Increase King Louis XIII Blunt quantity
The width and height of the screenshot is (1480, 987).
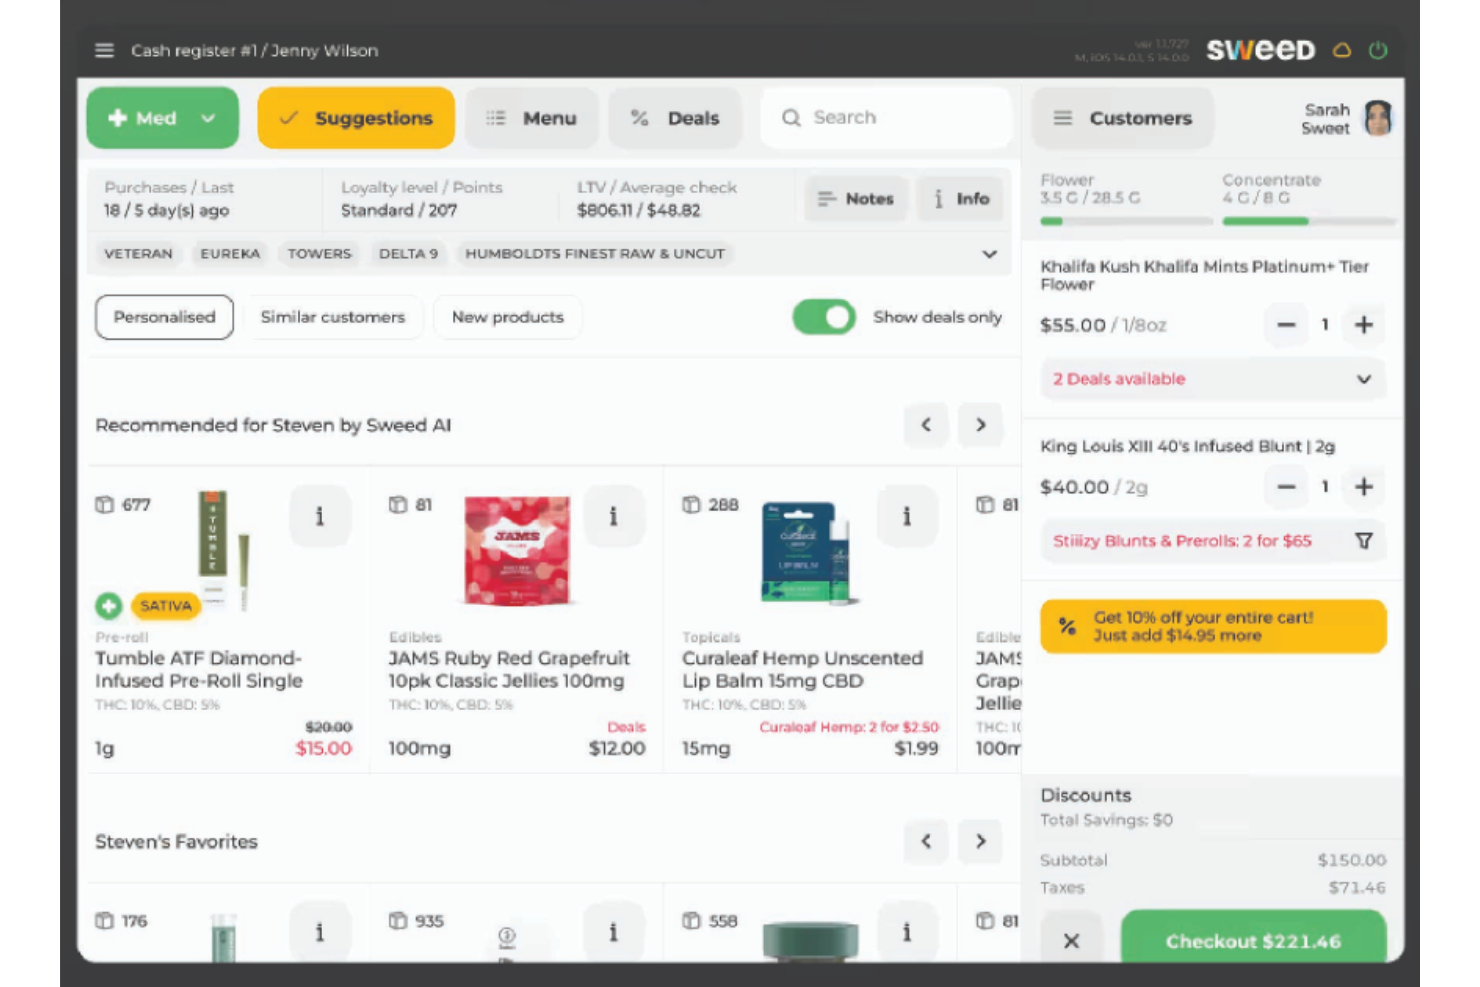point(1364,487)
